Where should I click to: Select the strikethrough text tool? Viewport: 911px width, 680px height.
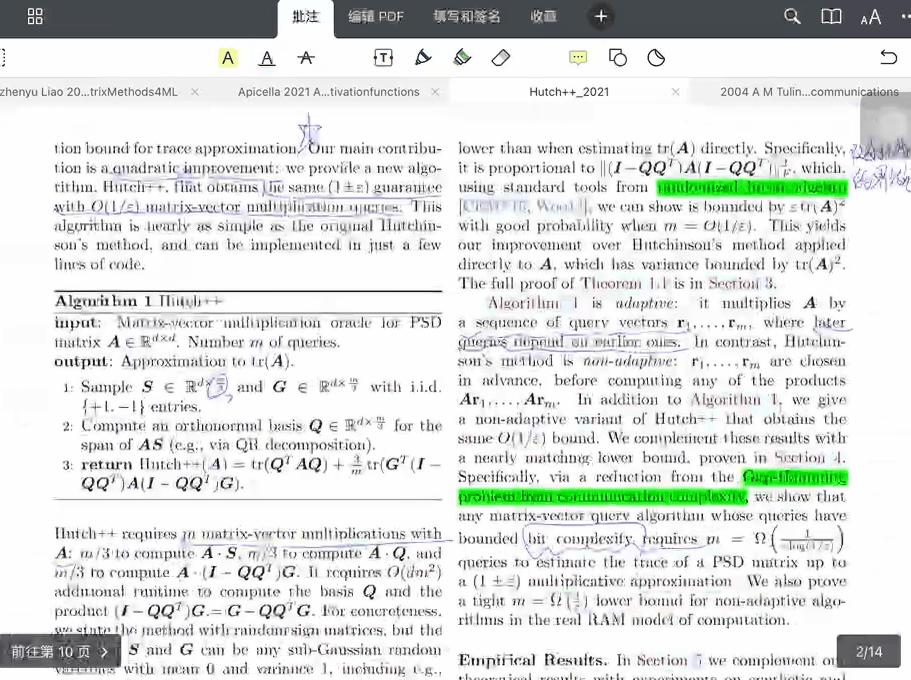[307, 58]
